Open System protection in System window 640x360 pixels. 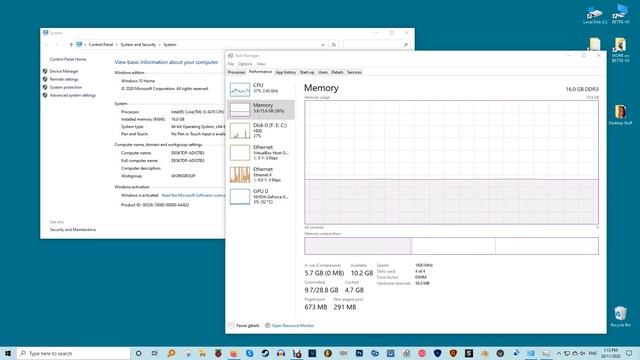pyautogui.click(x=66, y=87)
